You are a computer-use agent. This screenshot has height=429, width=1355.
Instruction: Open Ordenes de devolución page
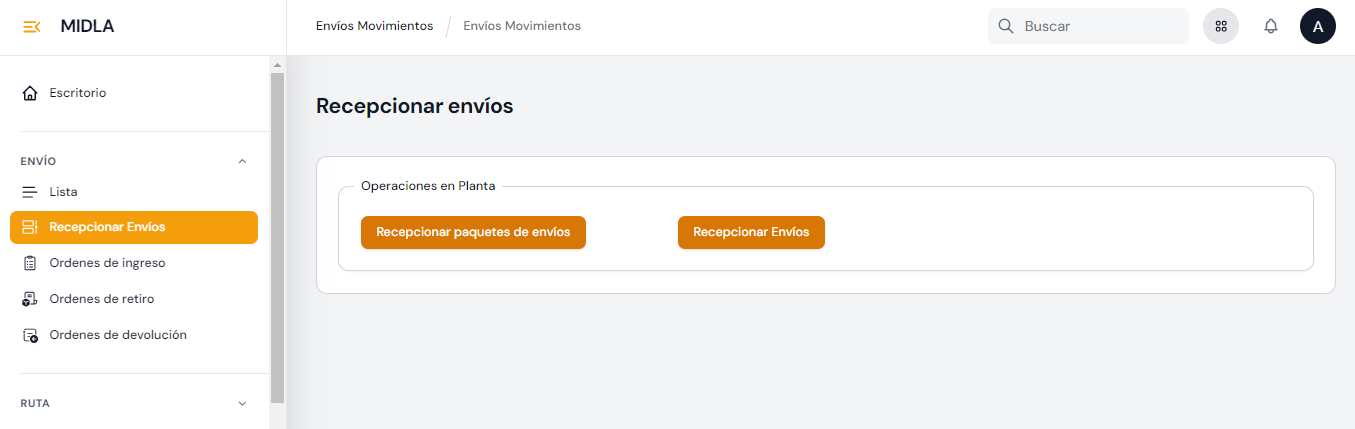point(118,335)
